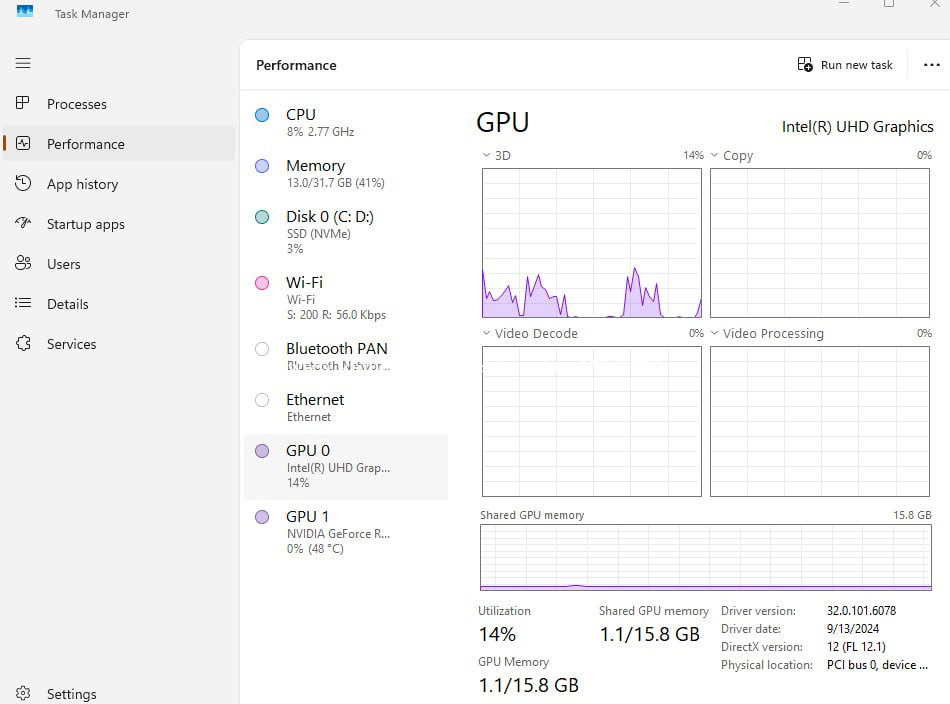Click the Services puzzle icon

tap(23, 344)
